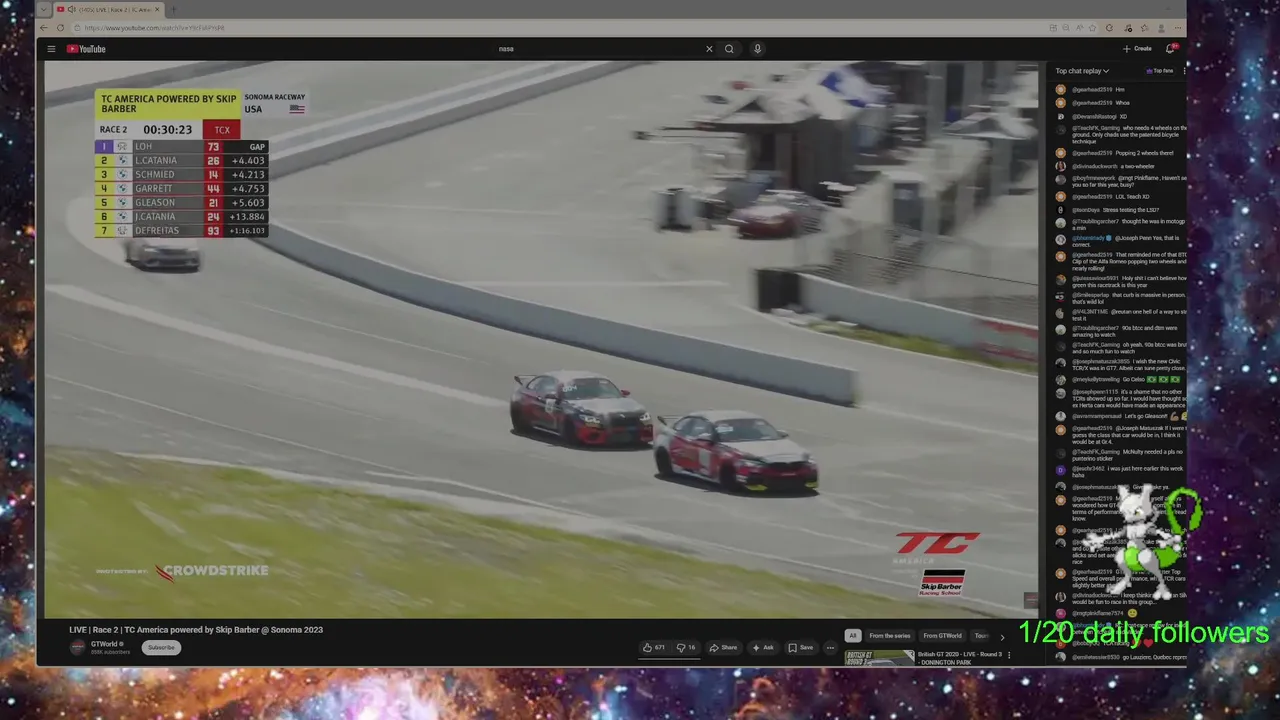This screenshot has width=1280, height=720.
Task: Mute tab via speaker icon on tab
Action: tap(71, 10)
